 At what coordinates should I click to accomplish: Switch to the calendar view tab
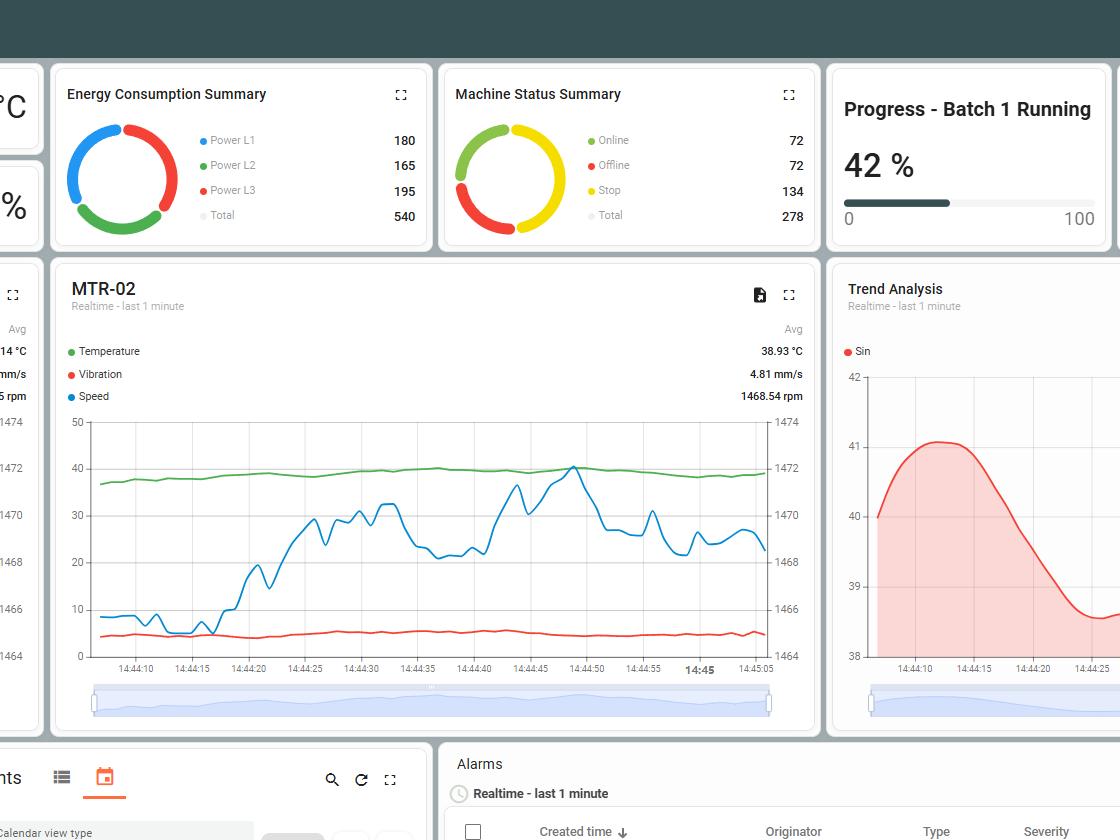(x=104, y=777)
